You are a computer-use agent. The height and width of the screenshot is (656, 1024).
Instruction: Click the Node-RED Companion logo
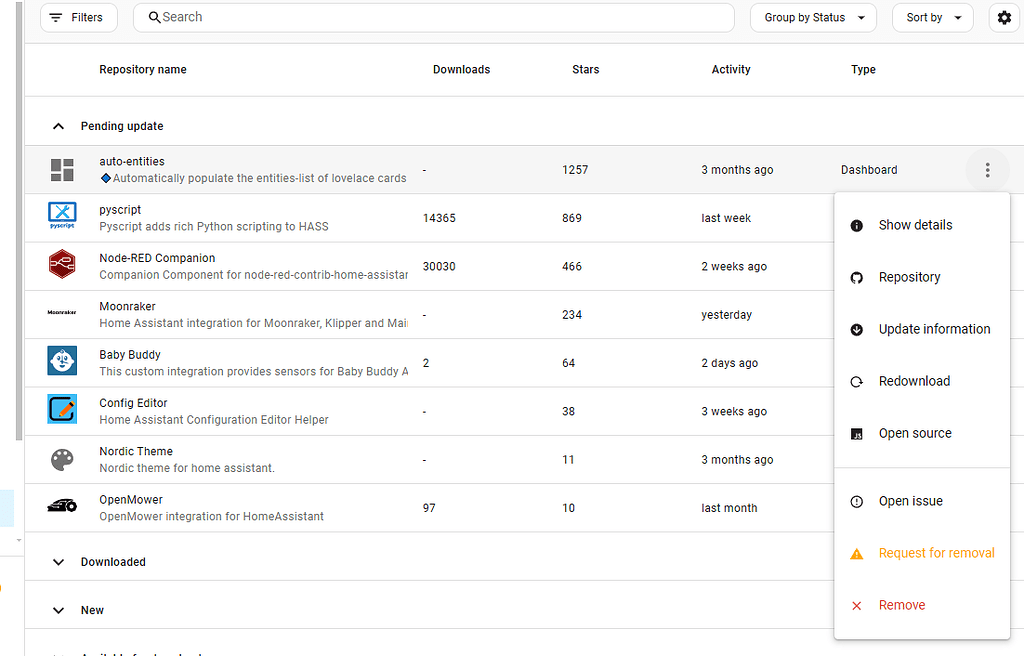[x=62, y=265]
